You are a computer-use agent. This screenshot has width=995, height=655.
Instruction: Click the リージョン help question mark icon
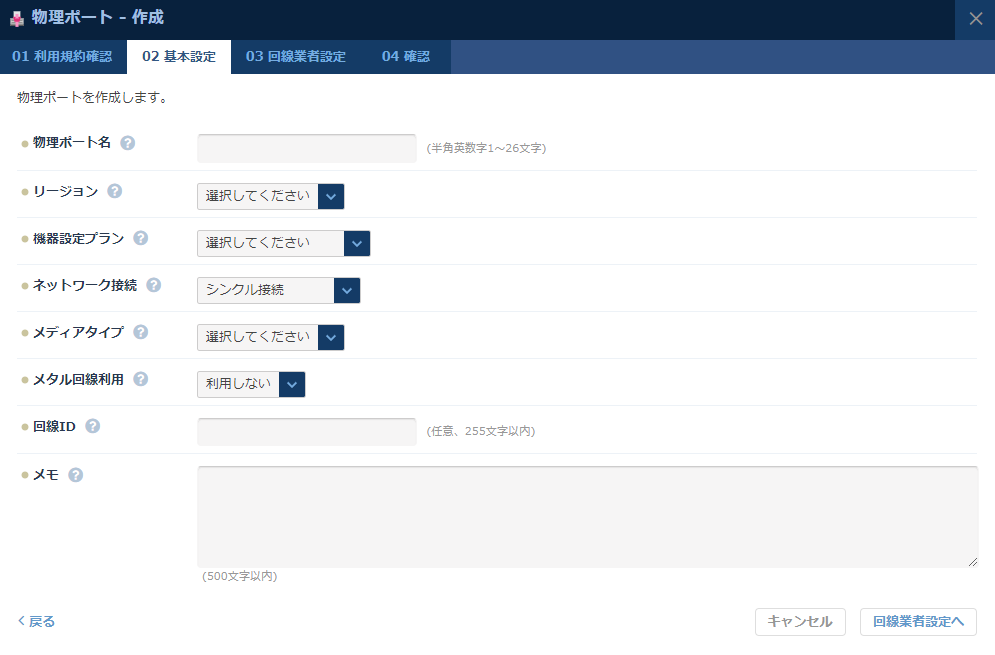click(114, 190)
